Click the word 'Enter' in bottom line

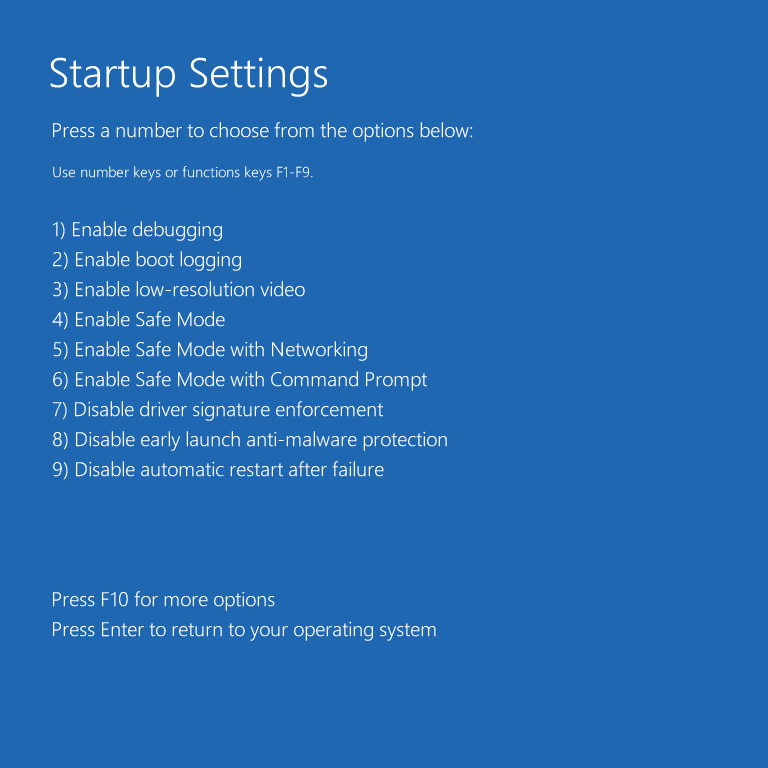(x=122, y=630)
